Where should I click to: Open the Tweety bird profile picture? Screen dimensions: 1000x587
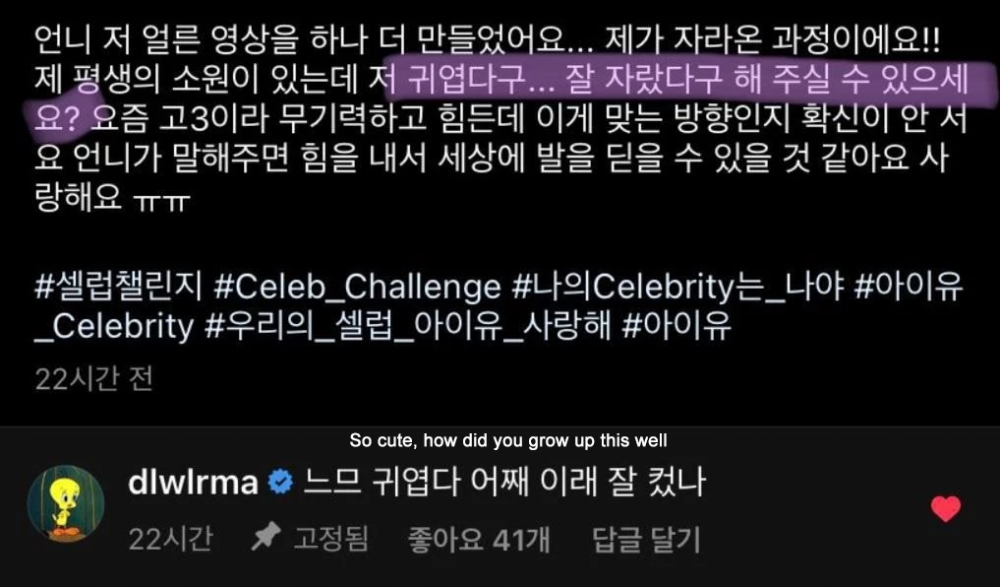(x=65, y=503)
